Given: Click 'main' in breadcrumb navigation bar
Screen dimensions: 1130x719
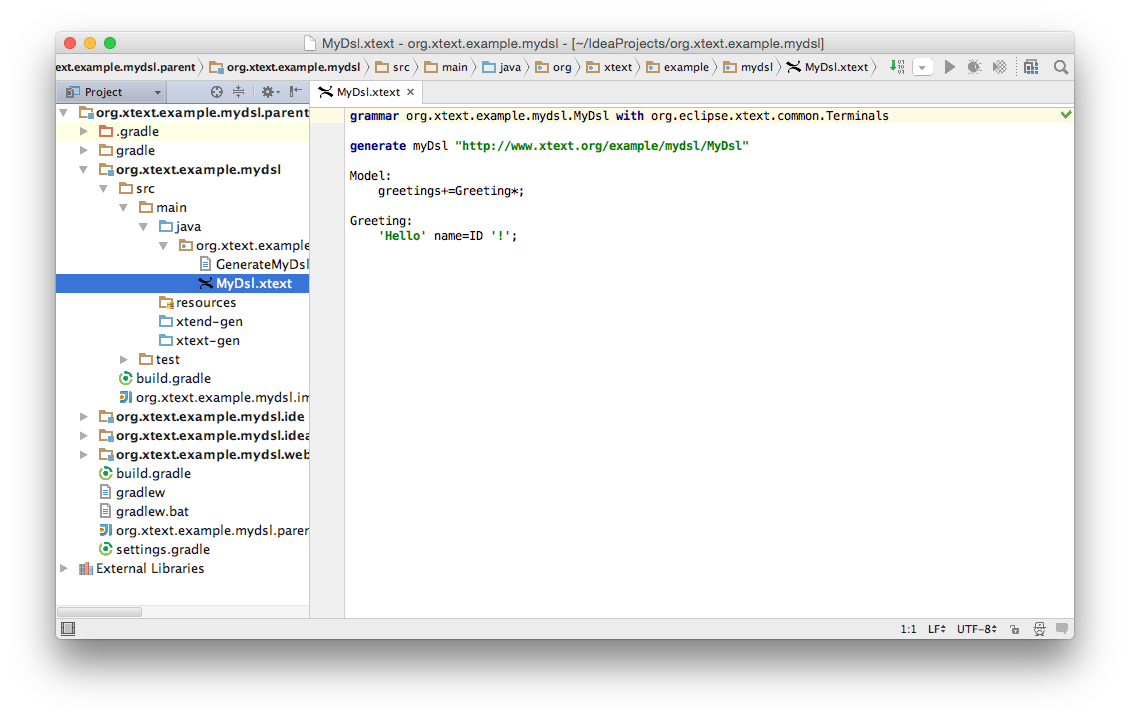Looking at the screenshot, I should [446, 67].
